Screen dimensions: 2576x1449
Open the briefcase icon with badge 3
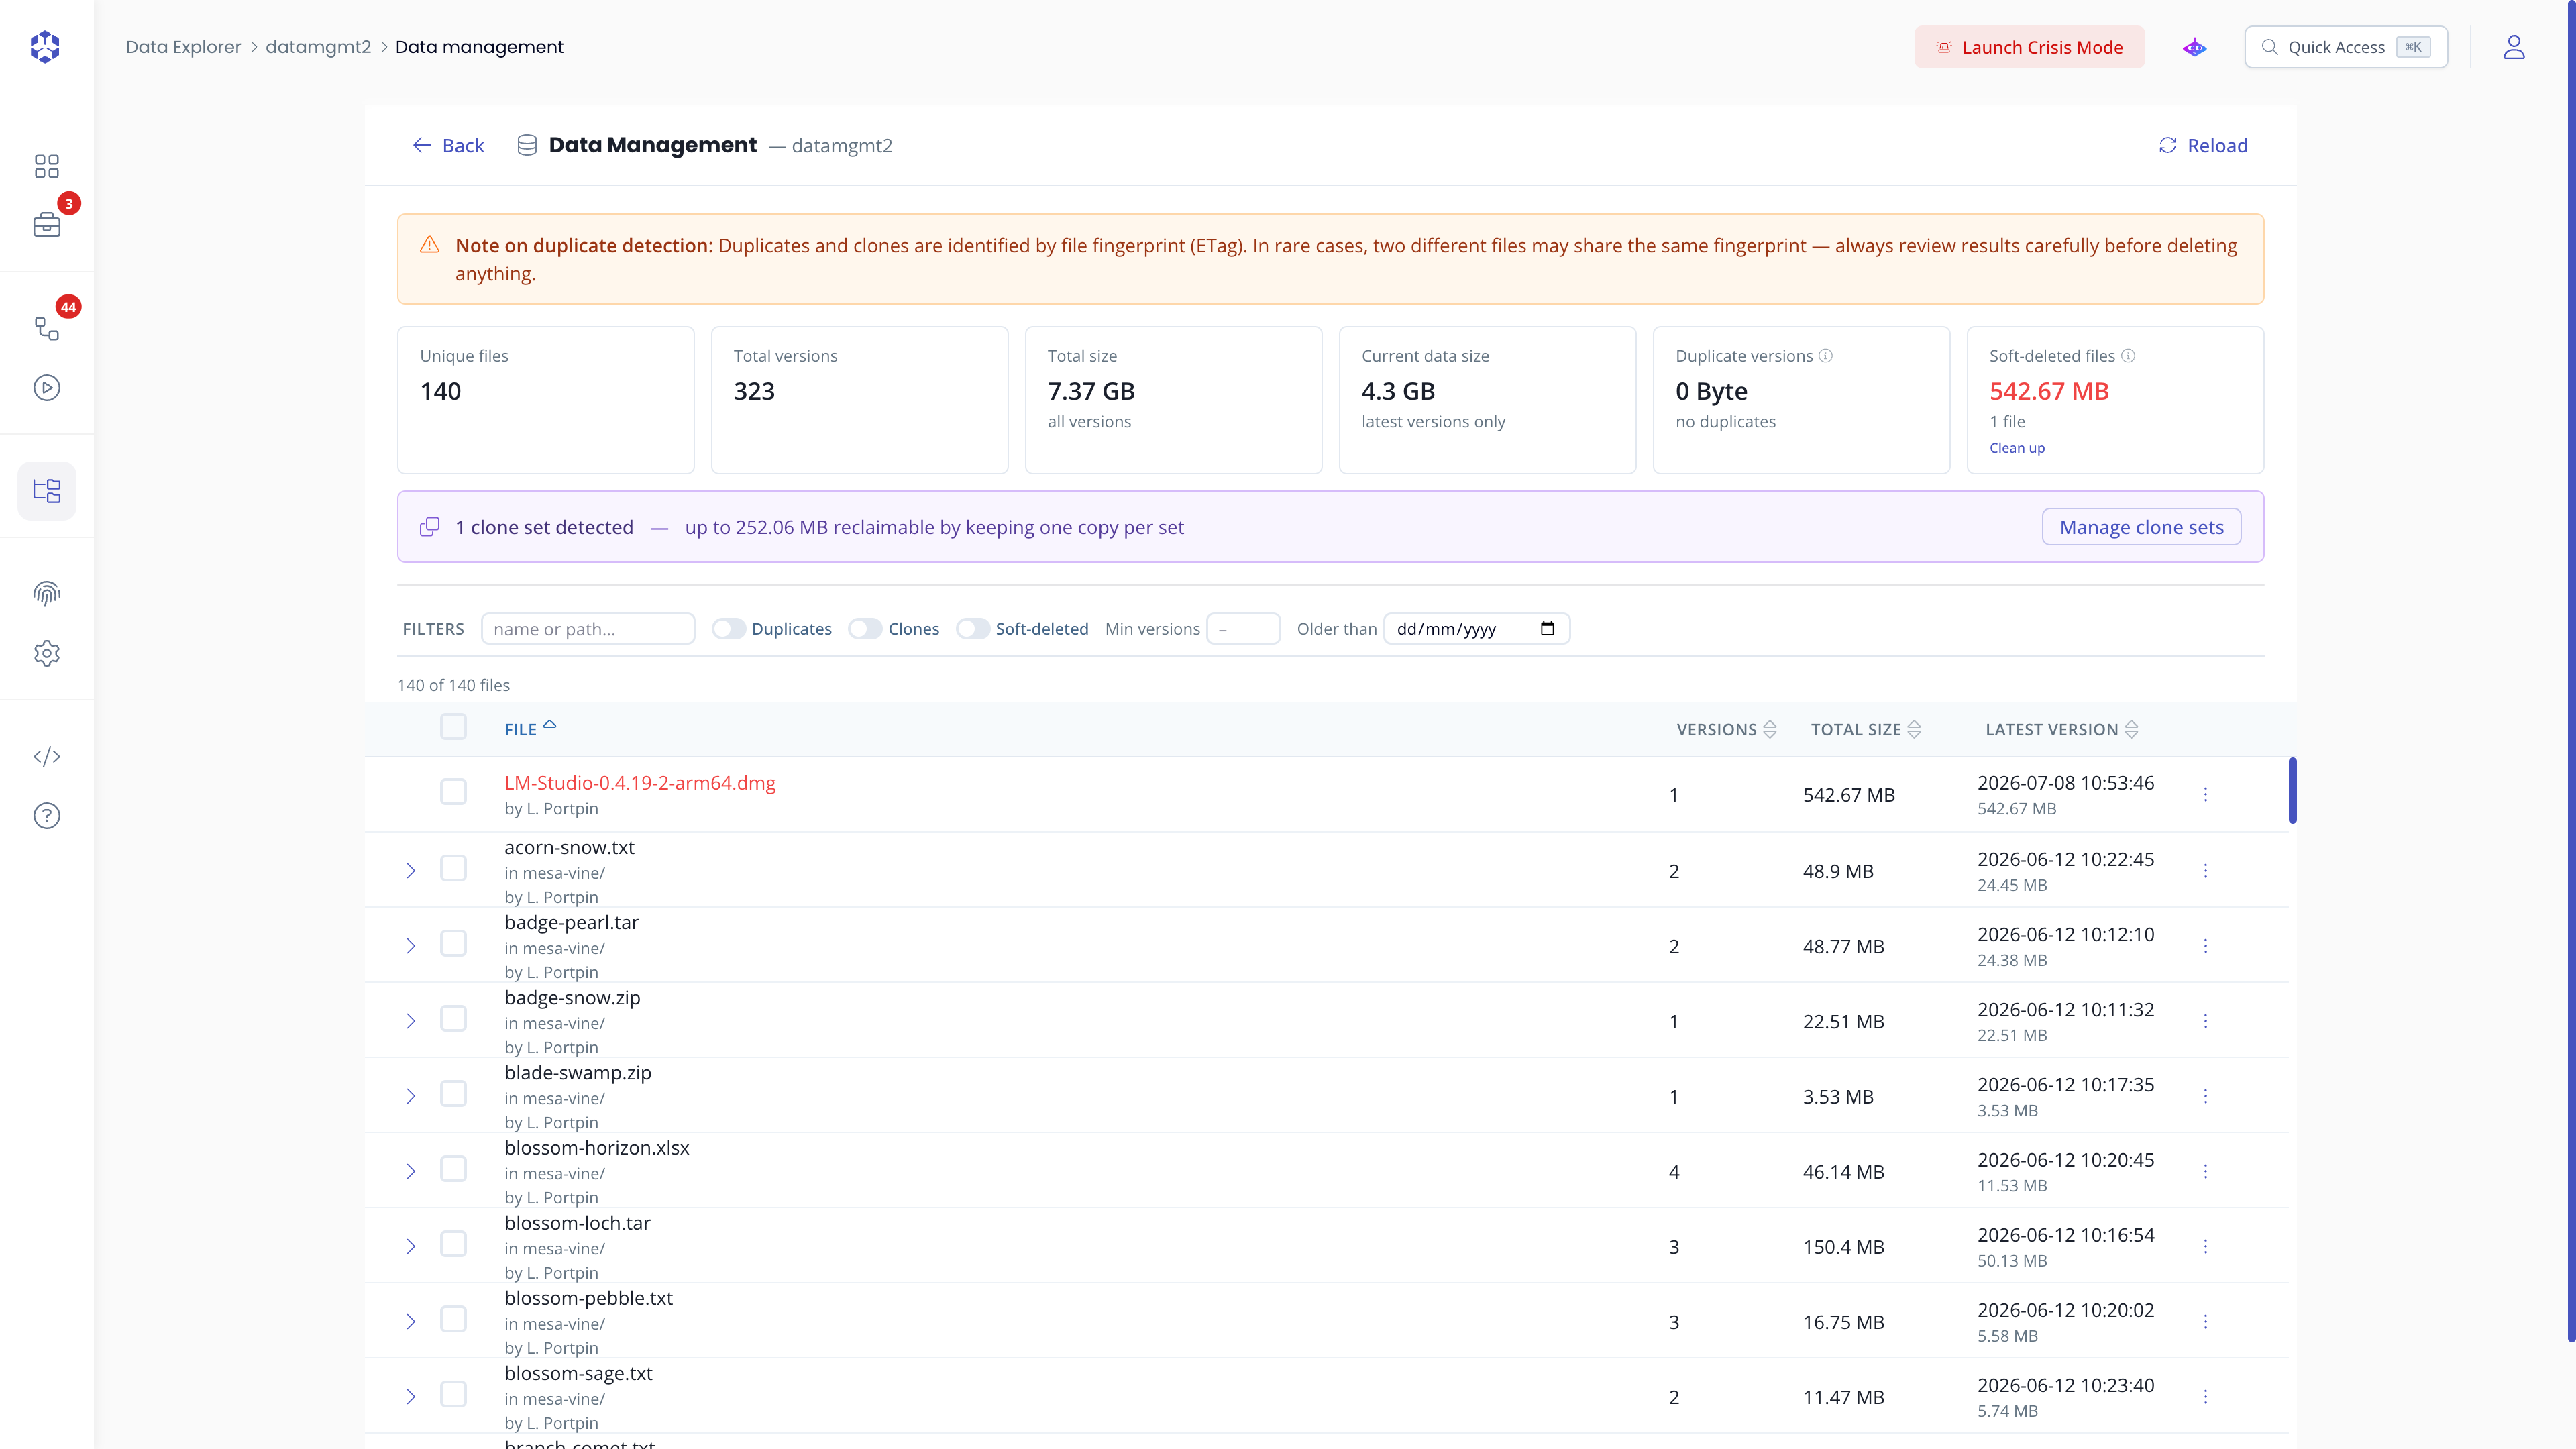point(46,225)
